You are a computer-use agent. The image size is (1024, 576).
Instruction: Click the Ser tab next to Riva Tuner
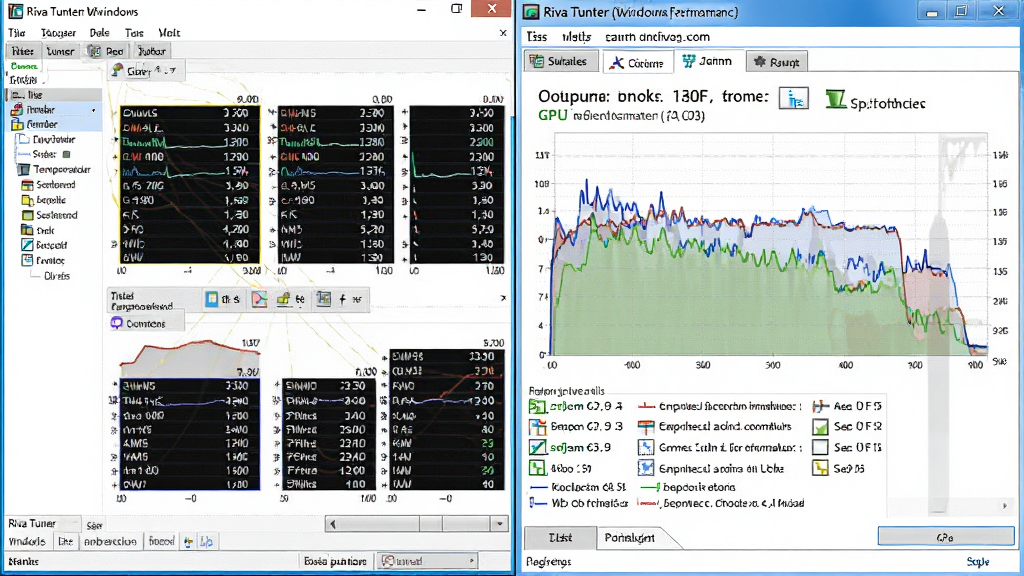(95, 526)
